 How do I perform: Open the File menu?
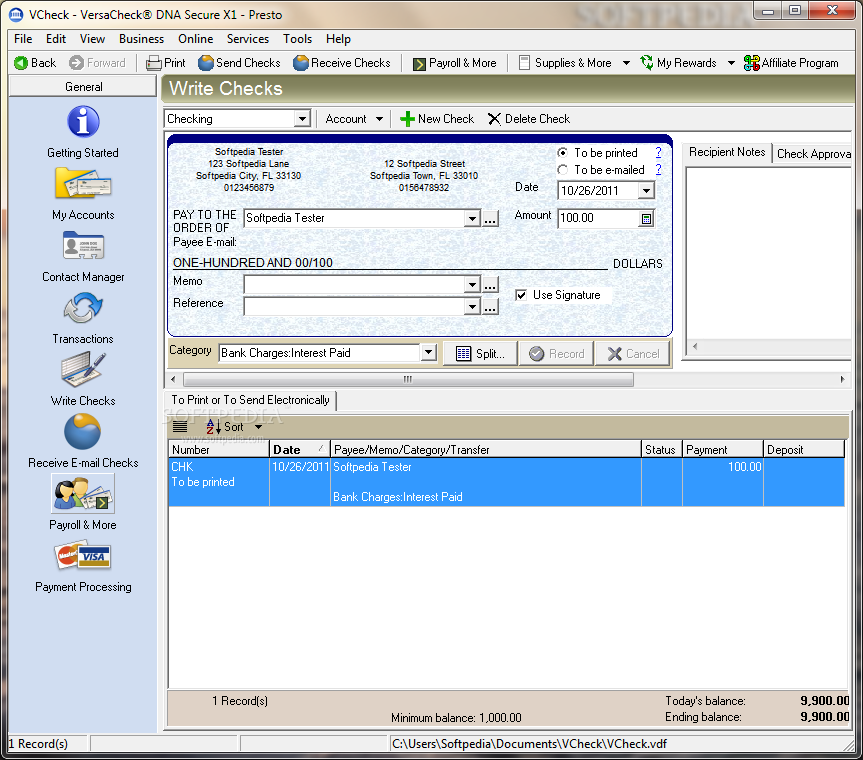pos(23,39)
